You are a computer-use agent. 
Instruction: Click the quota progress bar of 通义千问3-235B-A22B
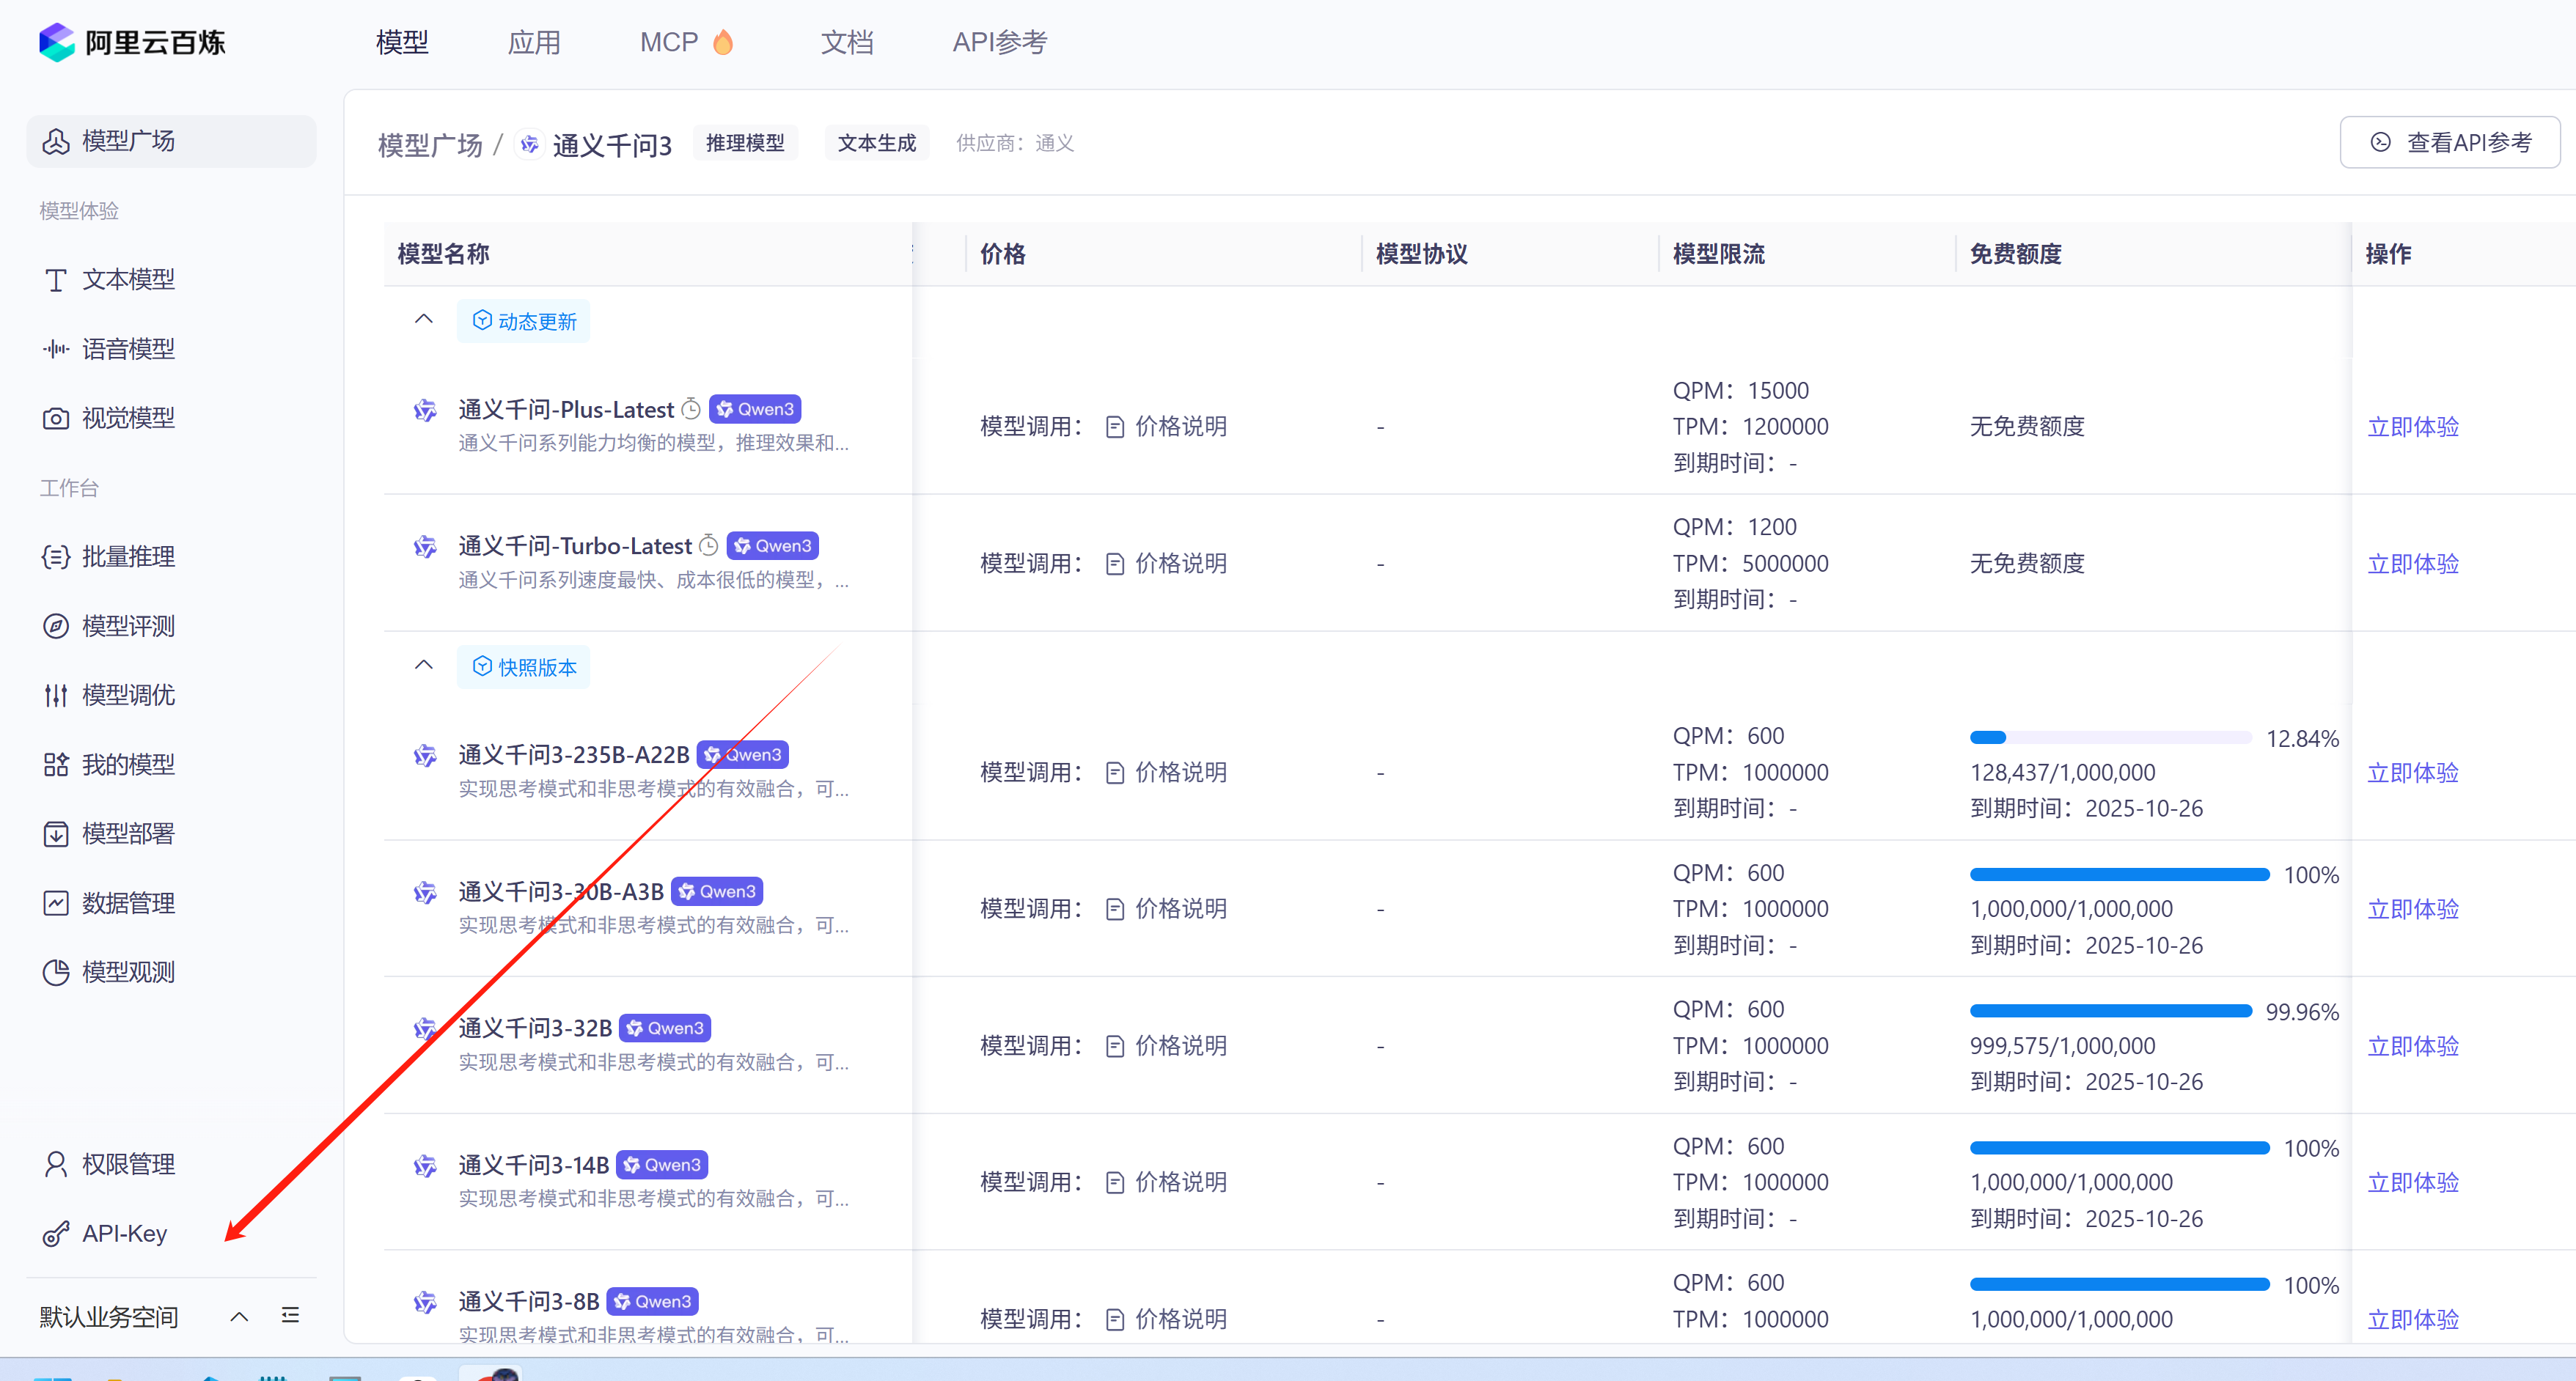point(2110,737)
